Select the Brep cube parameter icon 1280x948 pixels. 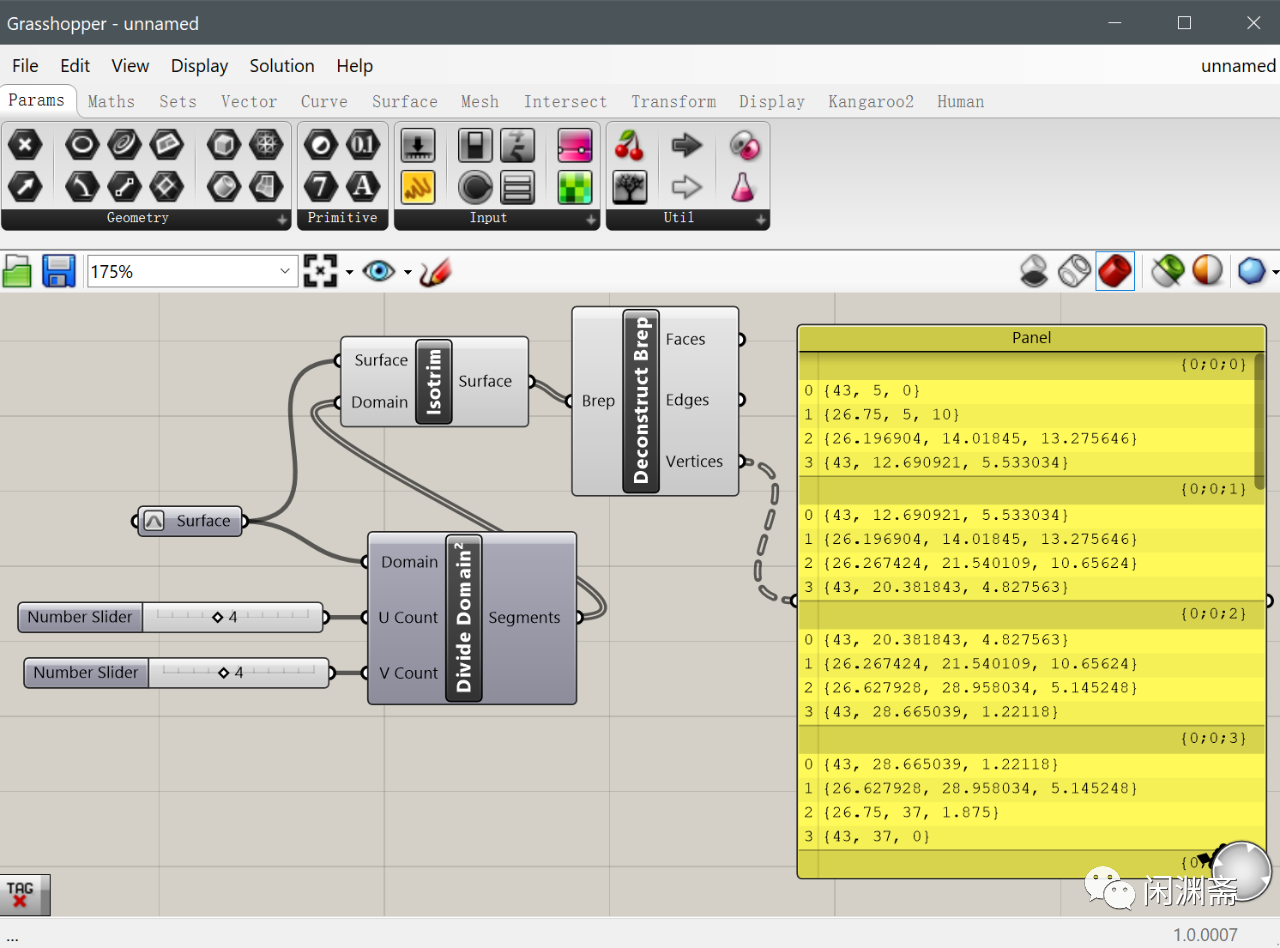224,146
